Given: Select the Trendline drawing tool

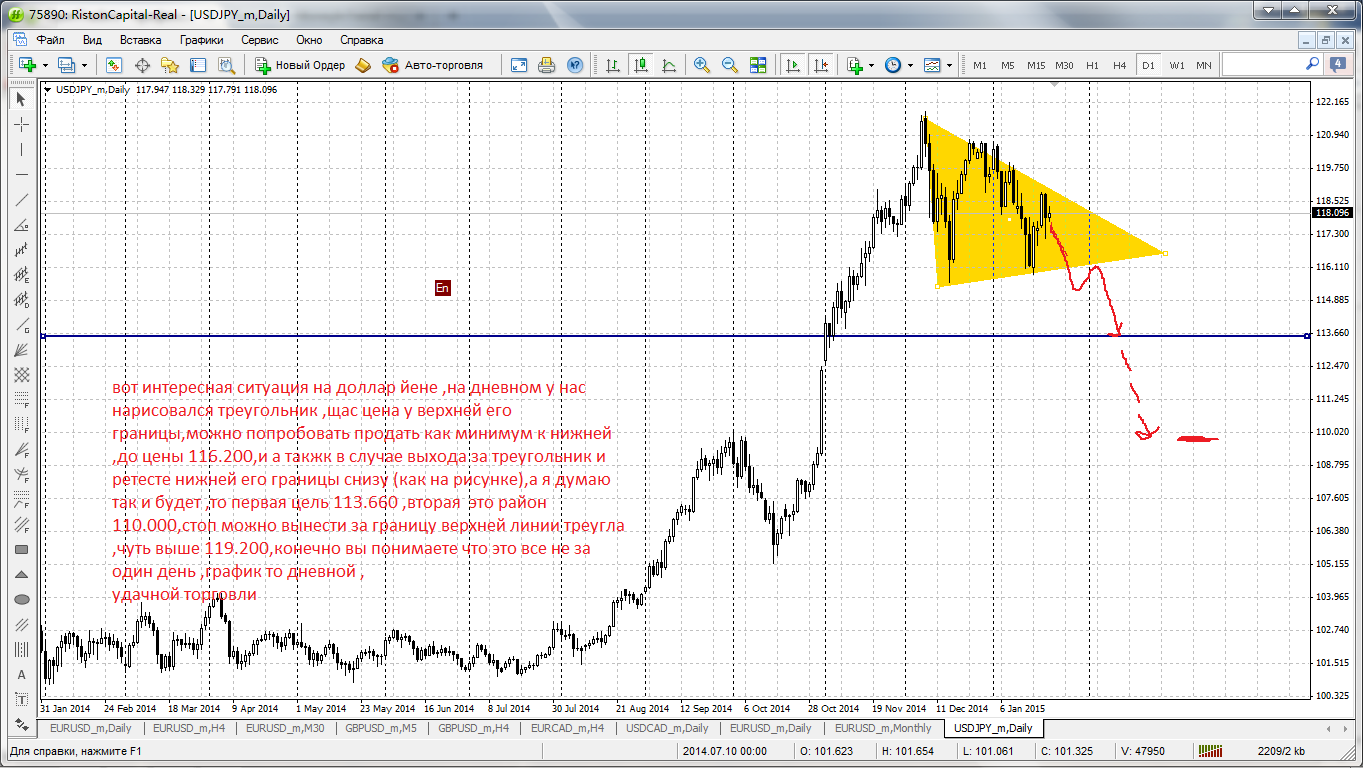Looking at the screenshot, I should pos(21,200).
